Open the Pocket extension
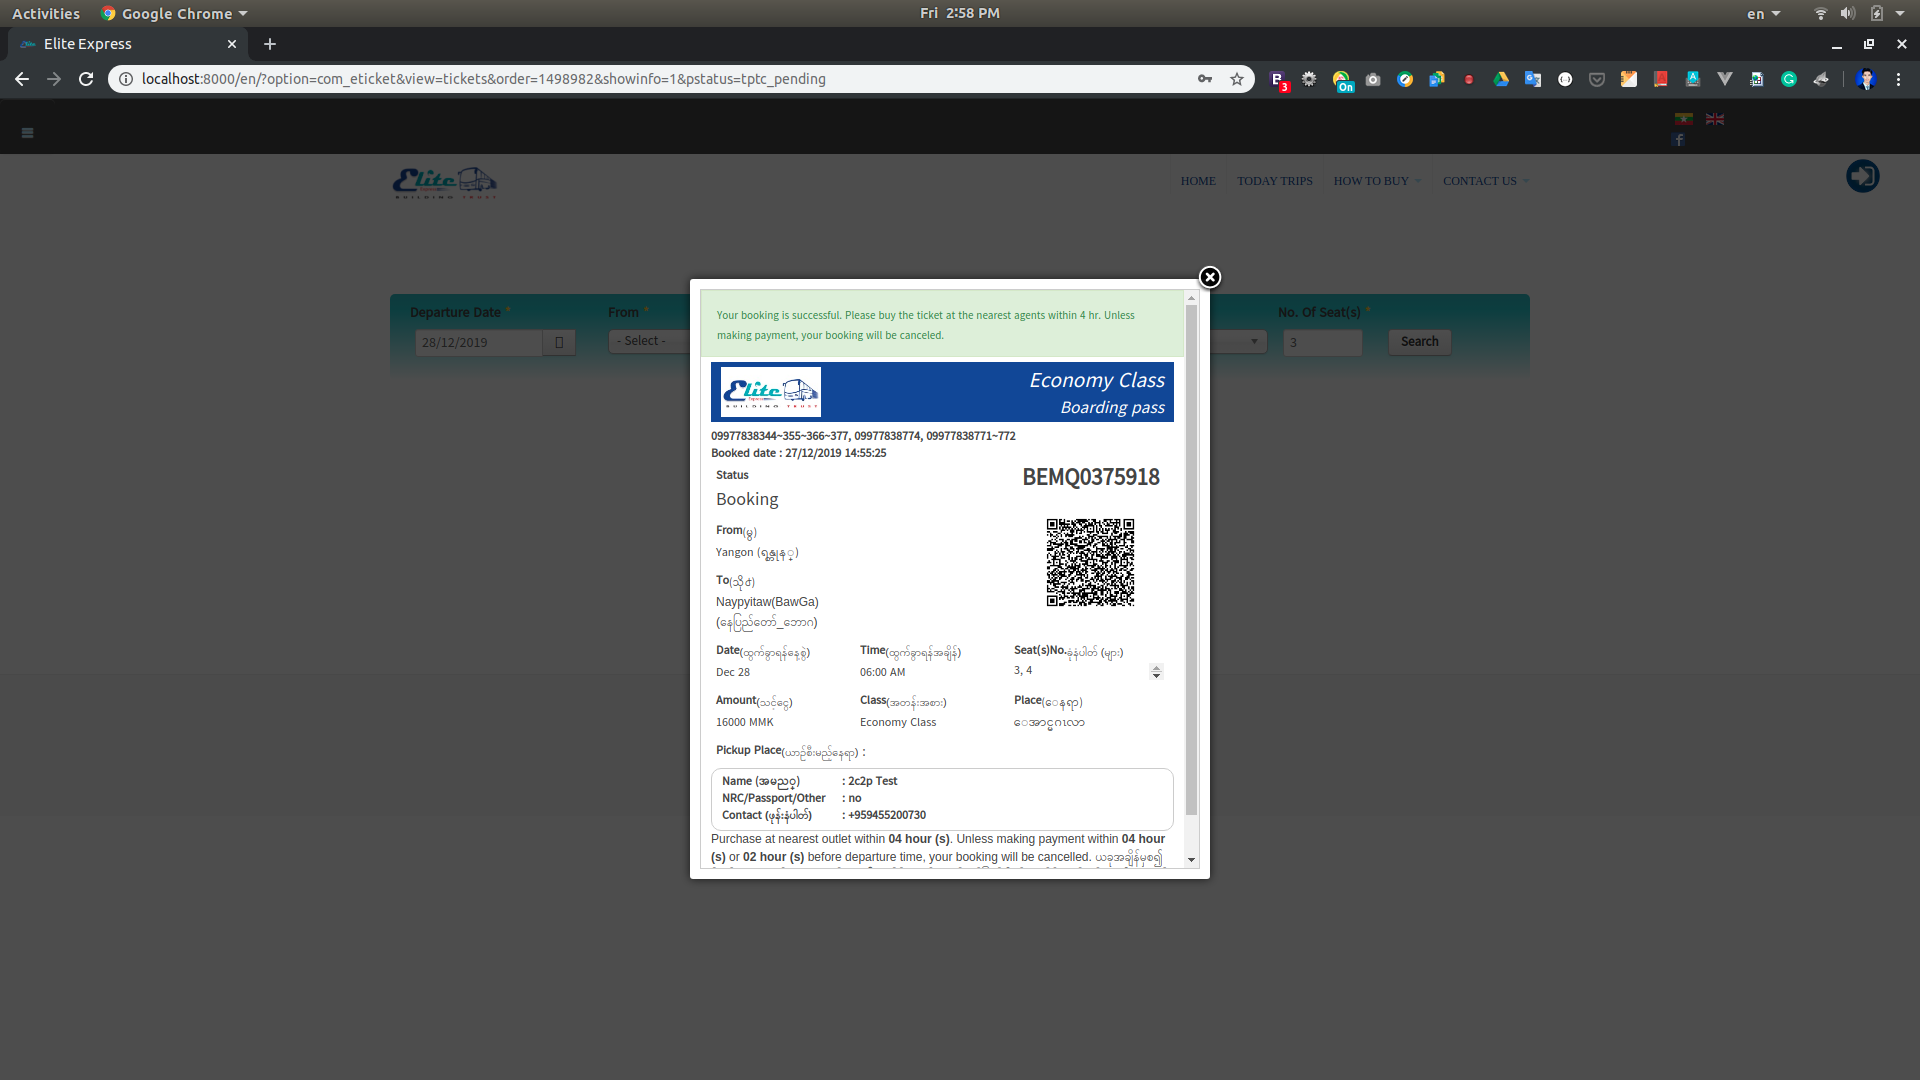Viewport: 1920px width, 1080px height. (1597, 79)
